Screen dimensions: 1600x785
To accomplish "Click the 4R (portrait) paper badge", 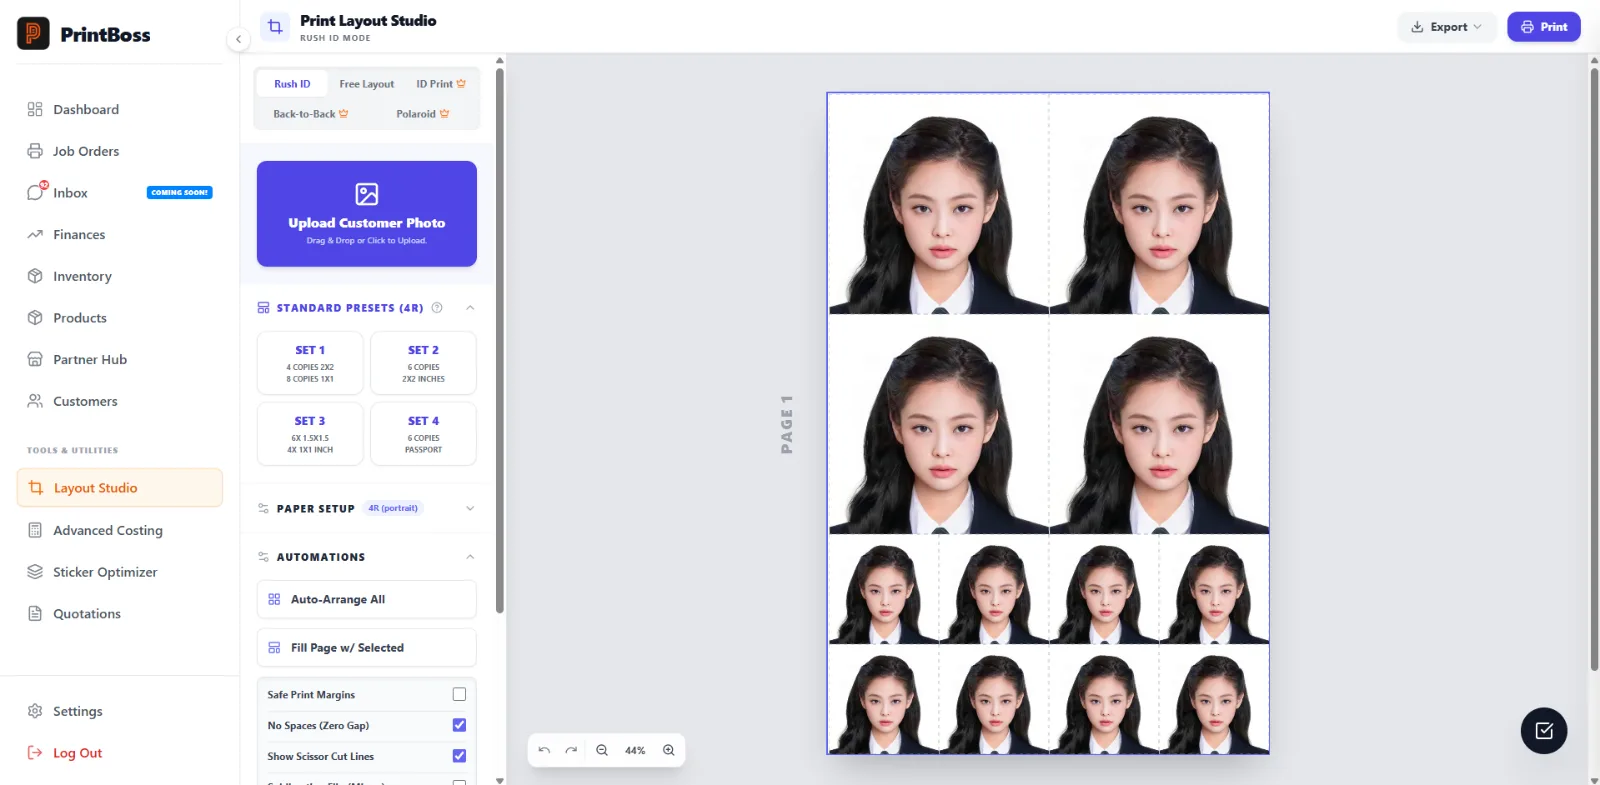I will pyautogui.click(x=393, y=508).
